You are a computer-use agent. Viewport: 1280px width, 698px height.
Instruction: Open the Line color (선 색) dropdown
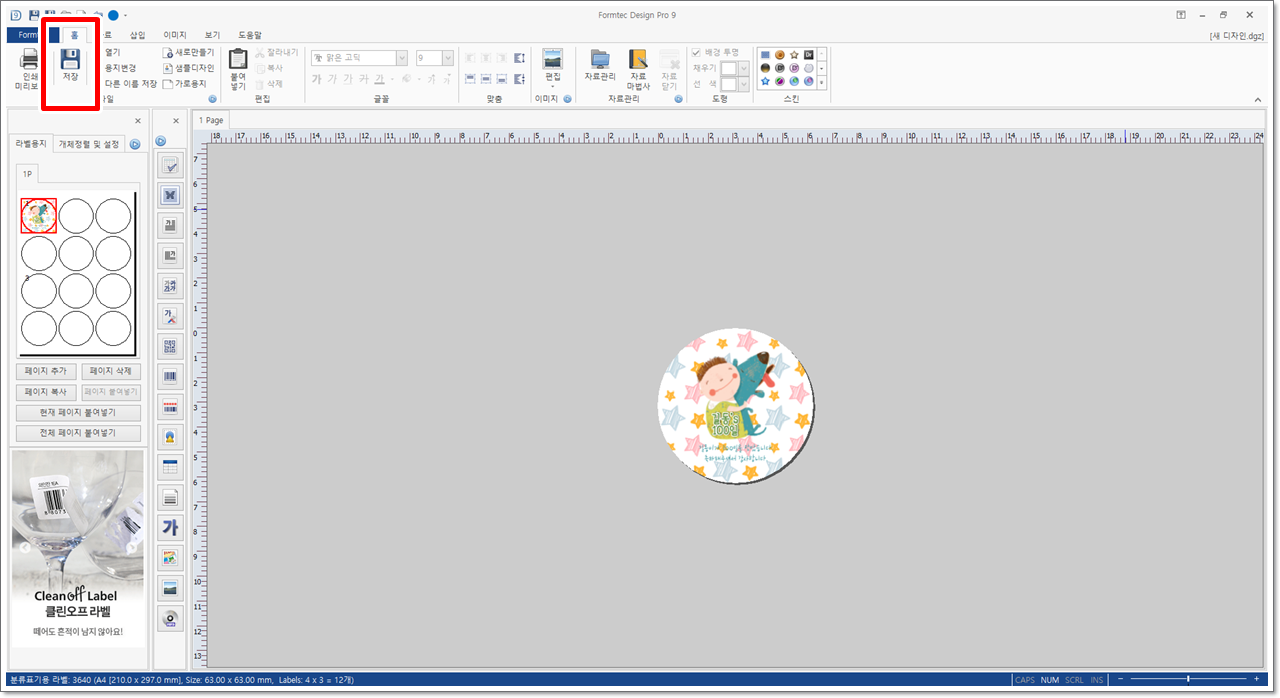(743, 84)
